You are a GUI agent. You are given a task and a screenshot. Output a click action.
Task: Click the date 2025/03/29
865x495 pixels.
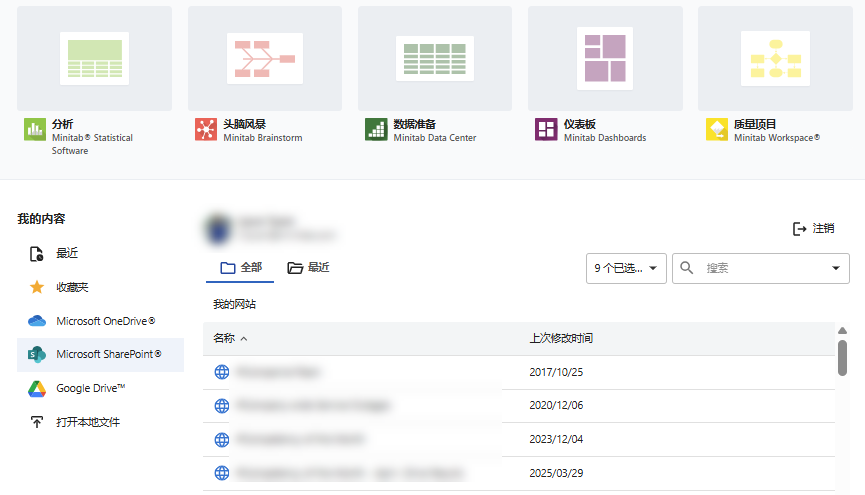point(556,473)
